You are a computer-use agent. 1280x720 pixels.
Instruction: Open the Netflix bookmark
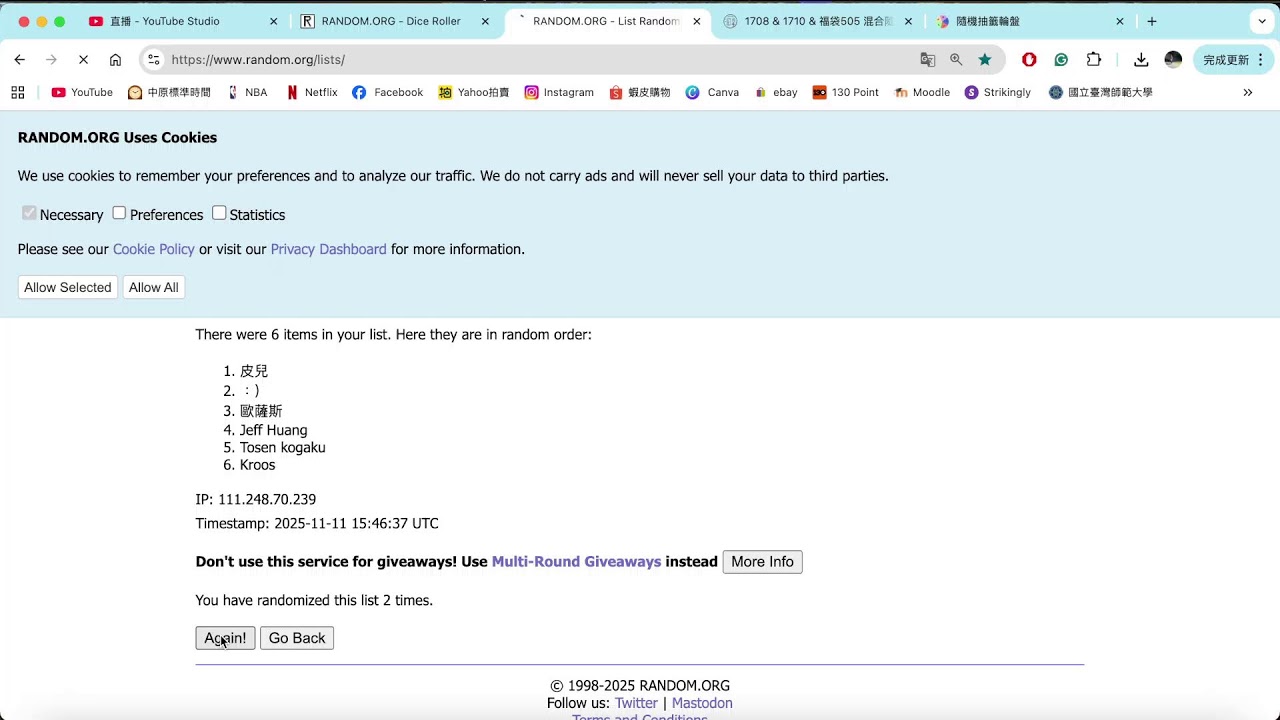(x=311, y=92)
